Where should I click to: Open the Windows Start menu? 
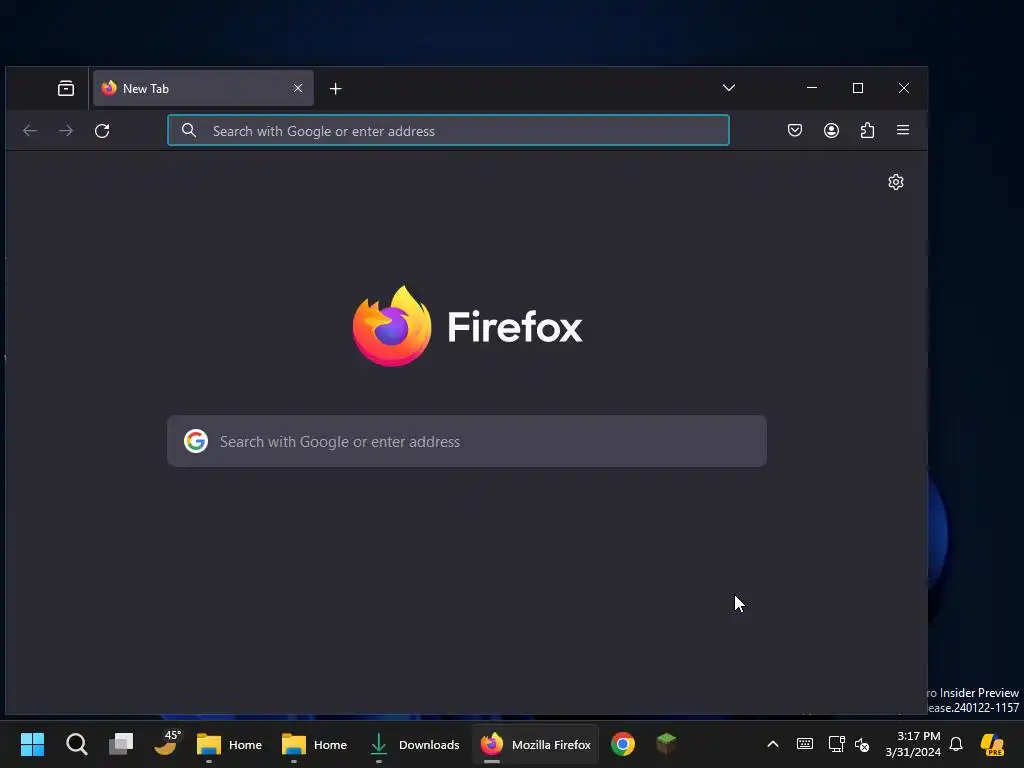coord(32,744)
